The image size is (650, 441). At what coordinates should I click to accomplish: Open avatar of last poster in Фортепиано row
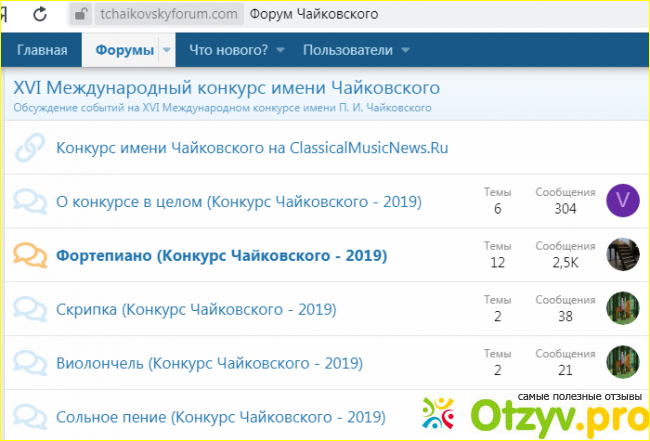coord(623,255)
